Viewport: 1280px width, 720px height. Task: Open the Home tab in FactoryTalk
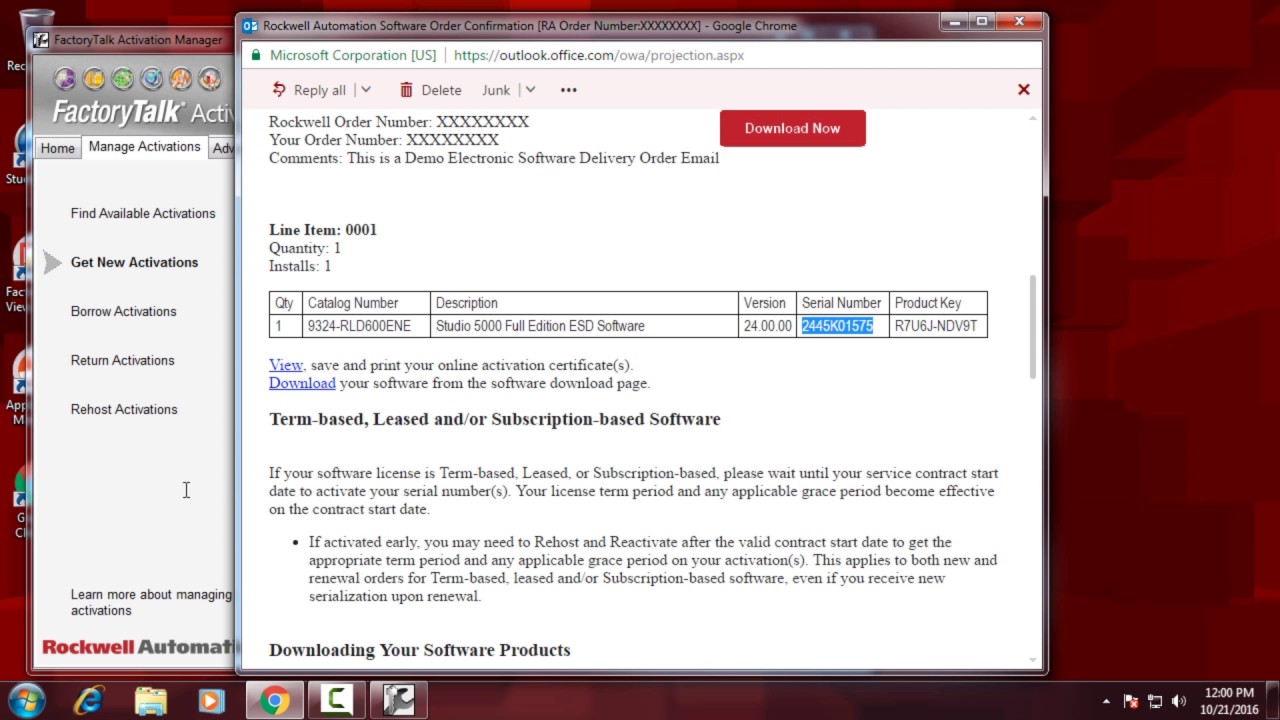coord(57,148)
